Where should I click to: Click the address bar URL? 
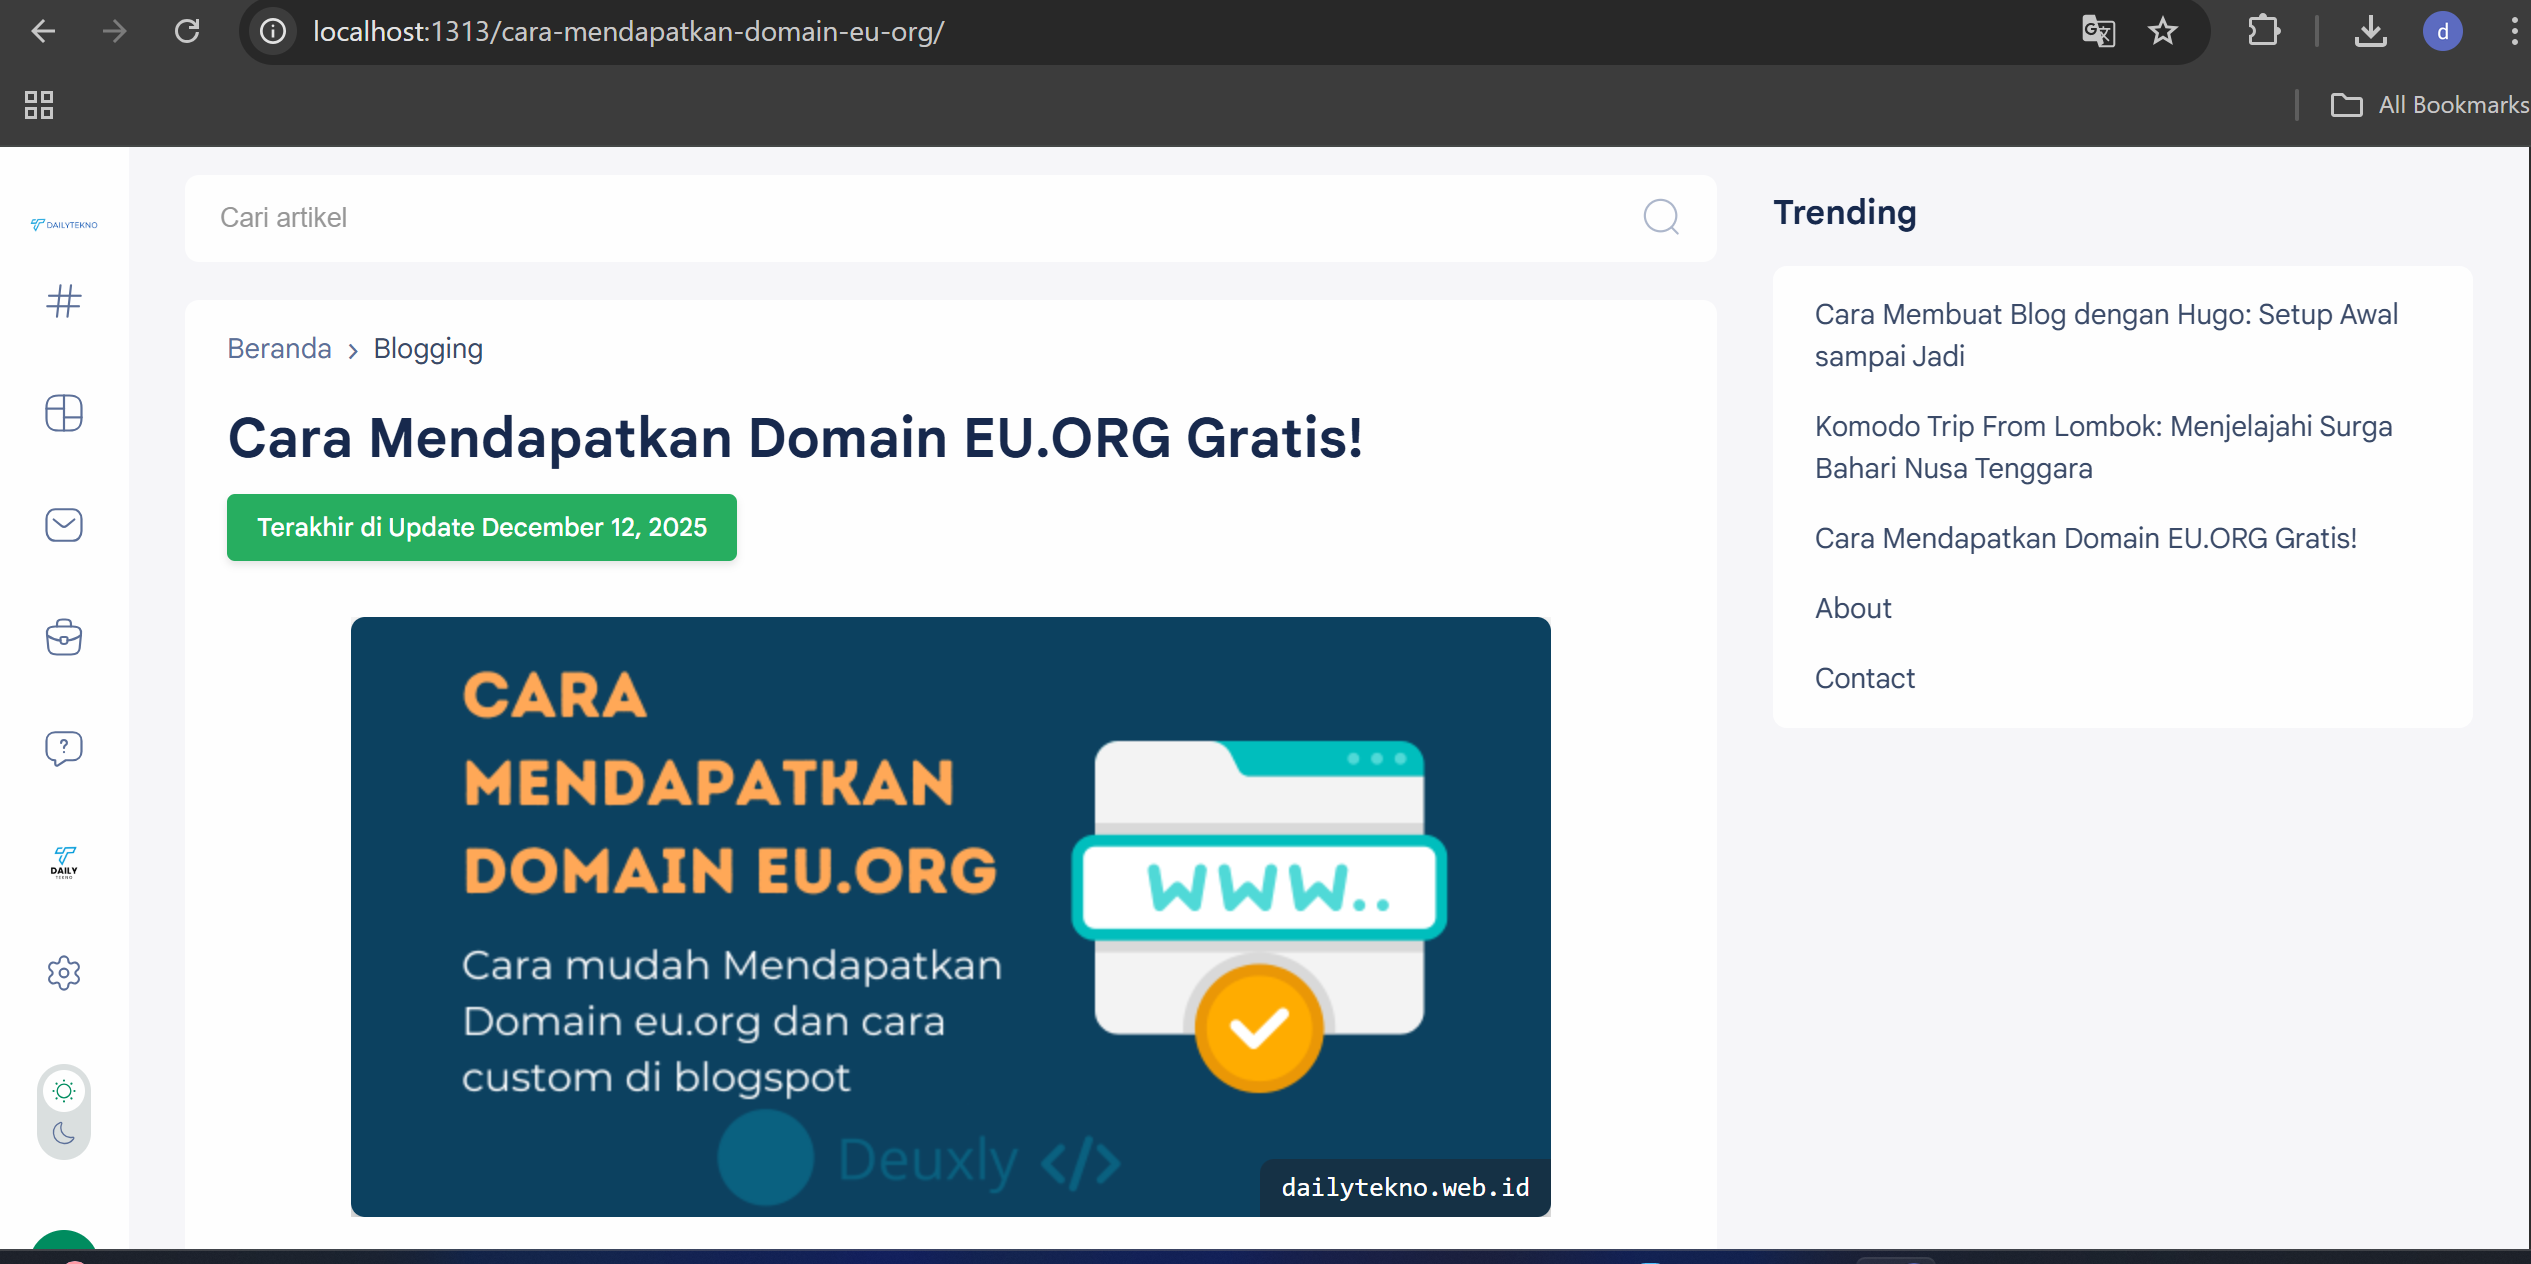click(628, 32)
